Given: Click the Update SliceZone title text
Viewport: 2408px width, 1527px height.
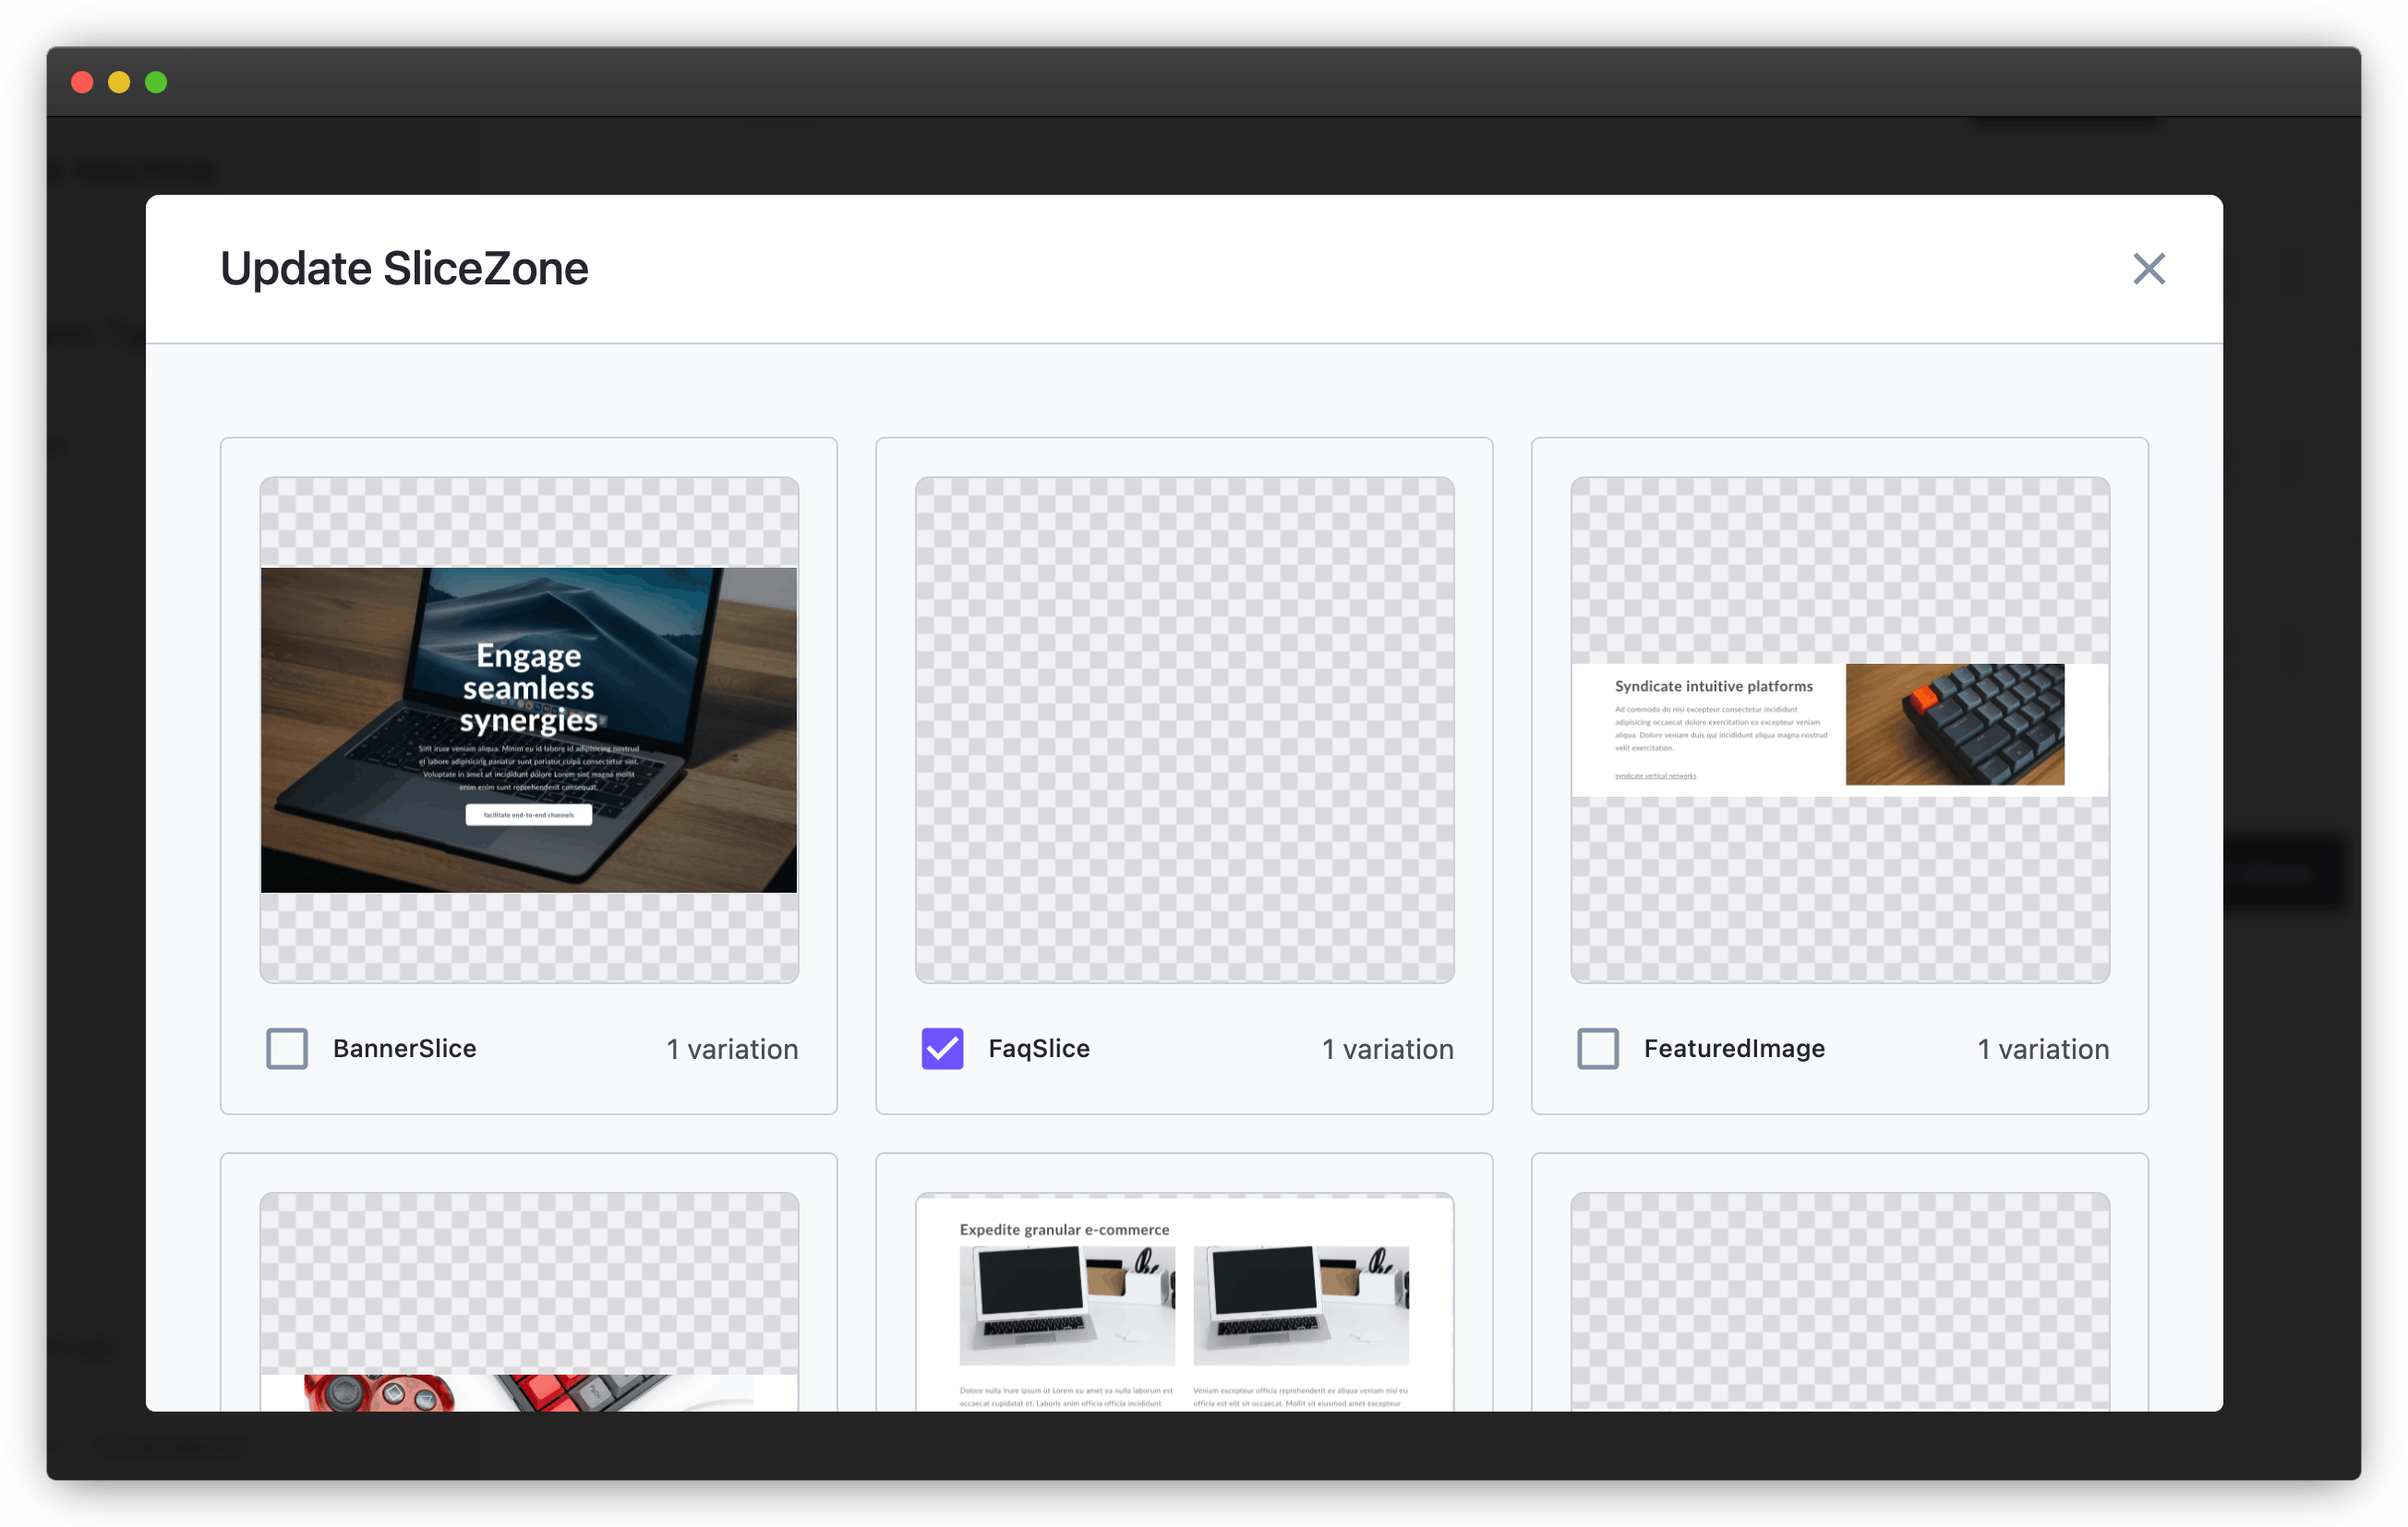Looking at the screenshot, I should [x=404, y=268].
